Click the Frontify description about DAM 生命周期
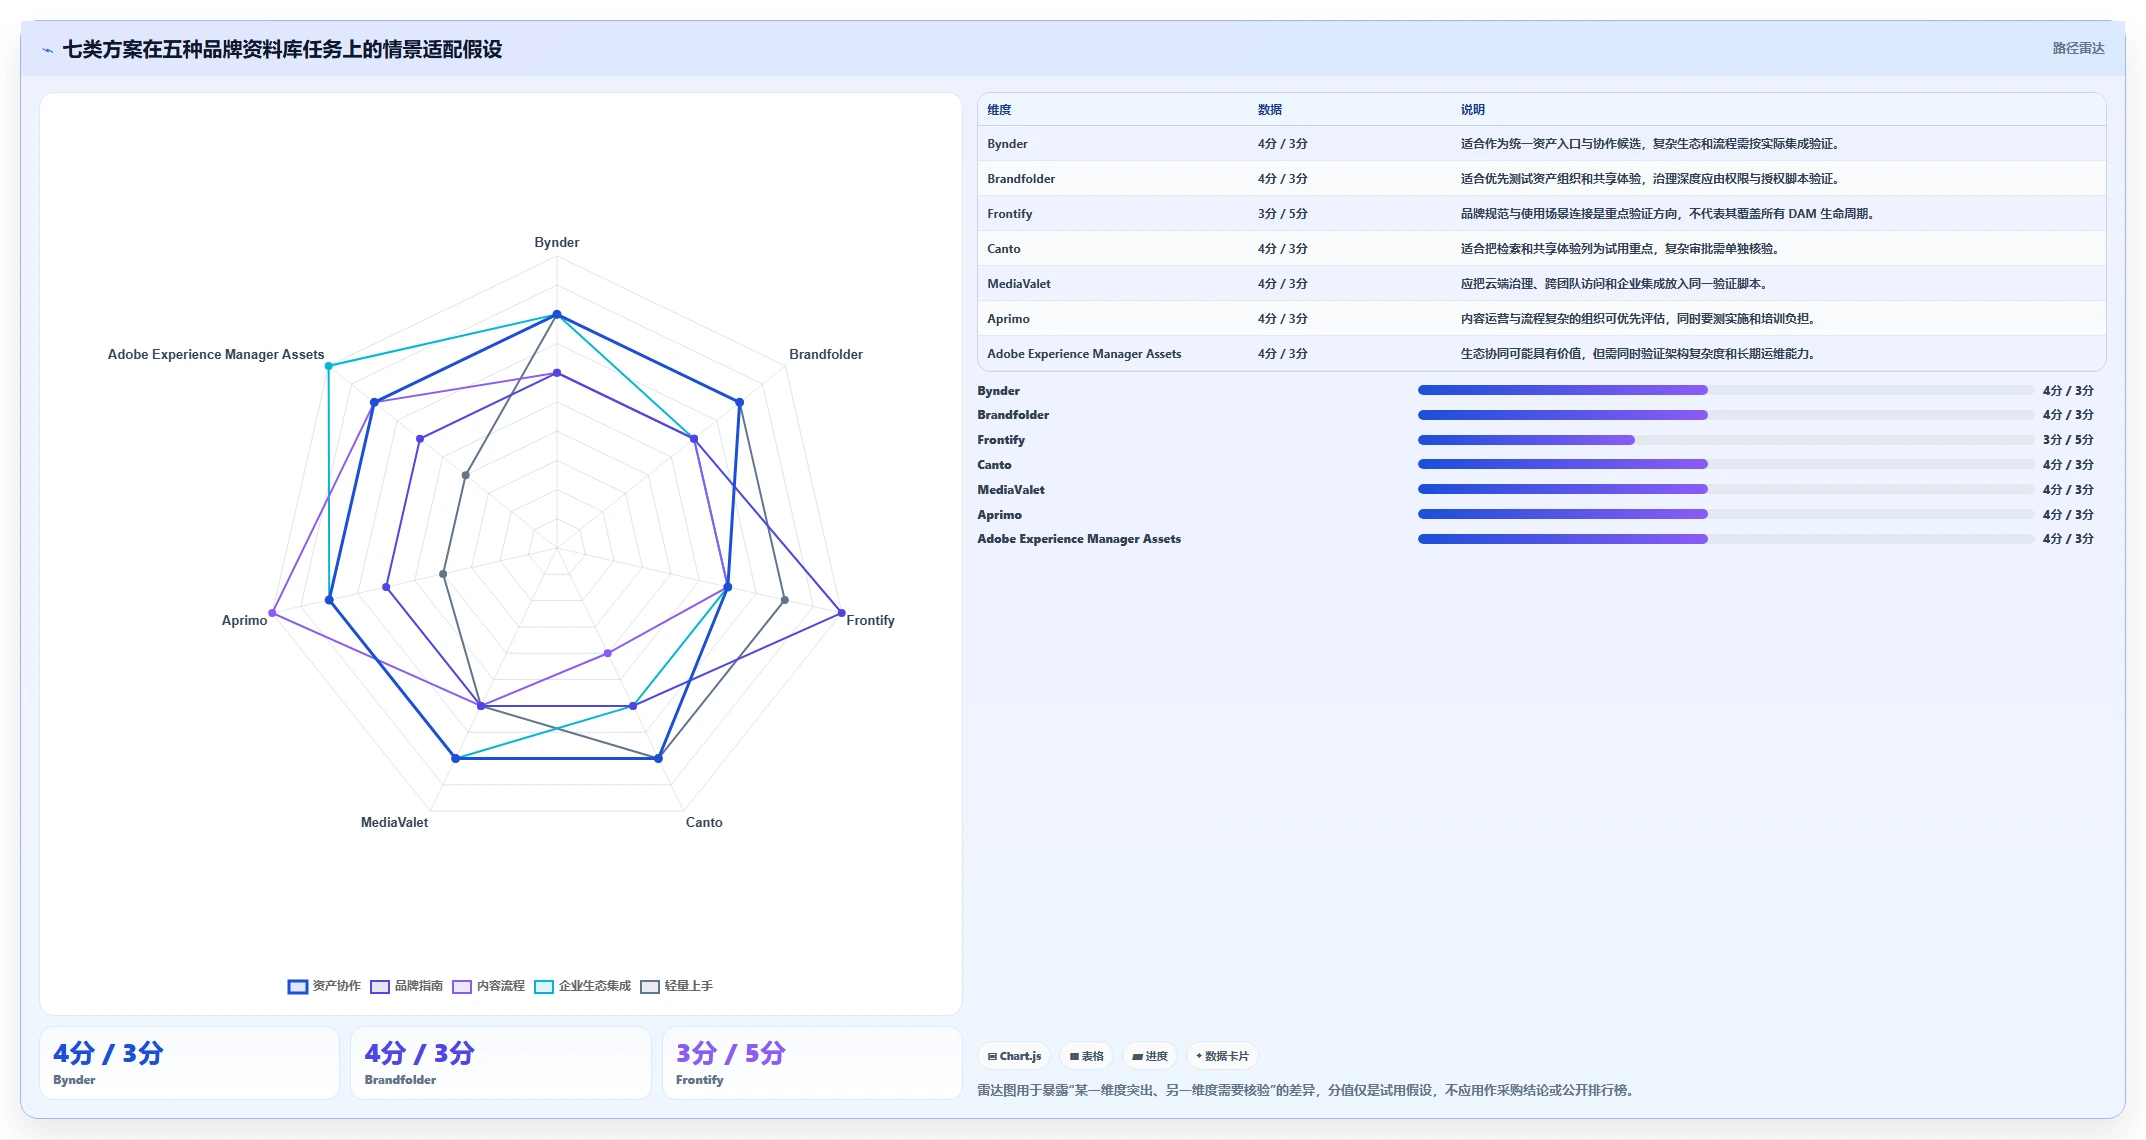The height and width of the screenshot is (1140, 2146). [1667, 214]
